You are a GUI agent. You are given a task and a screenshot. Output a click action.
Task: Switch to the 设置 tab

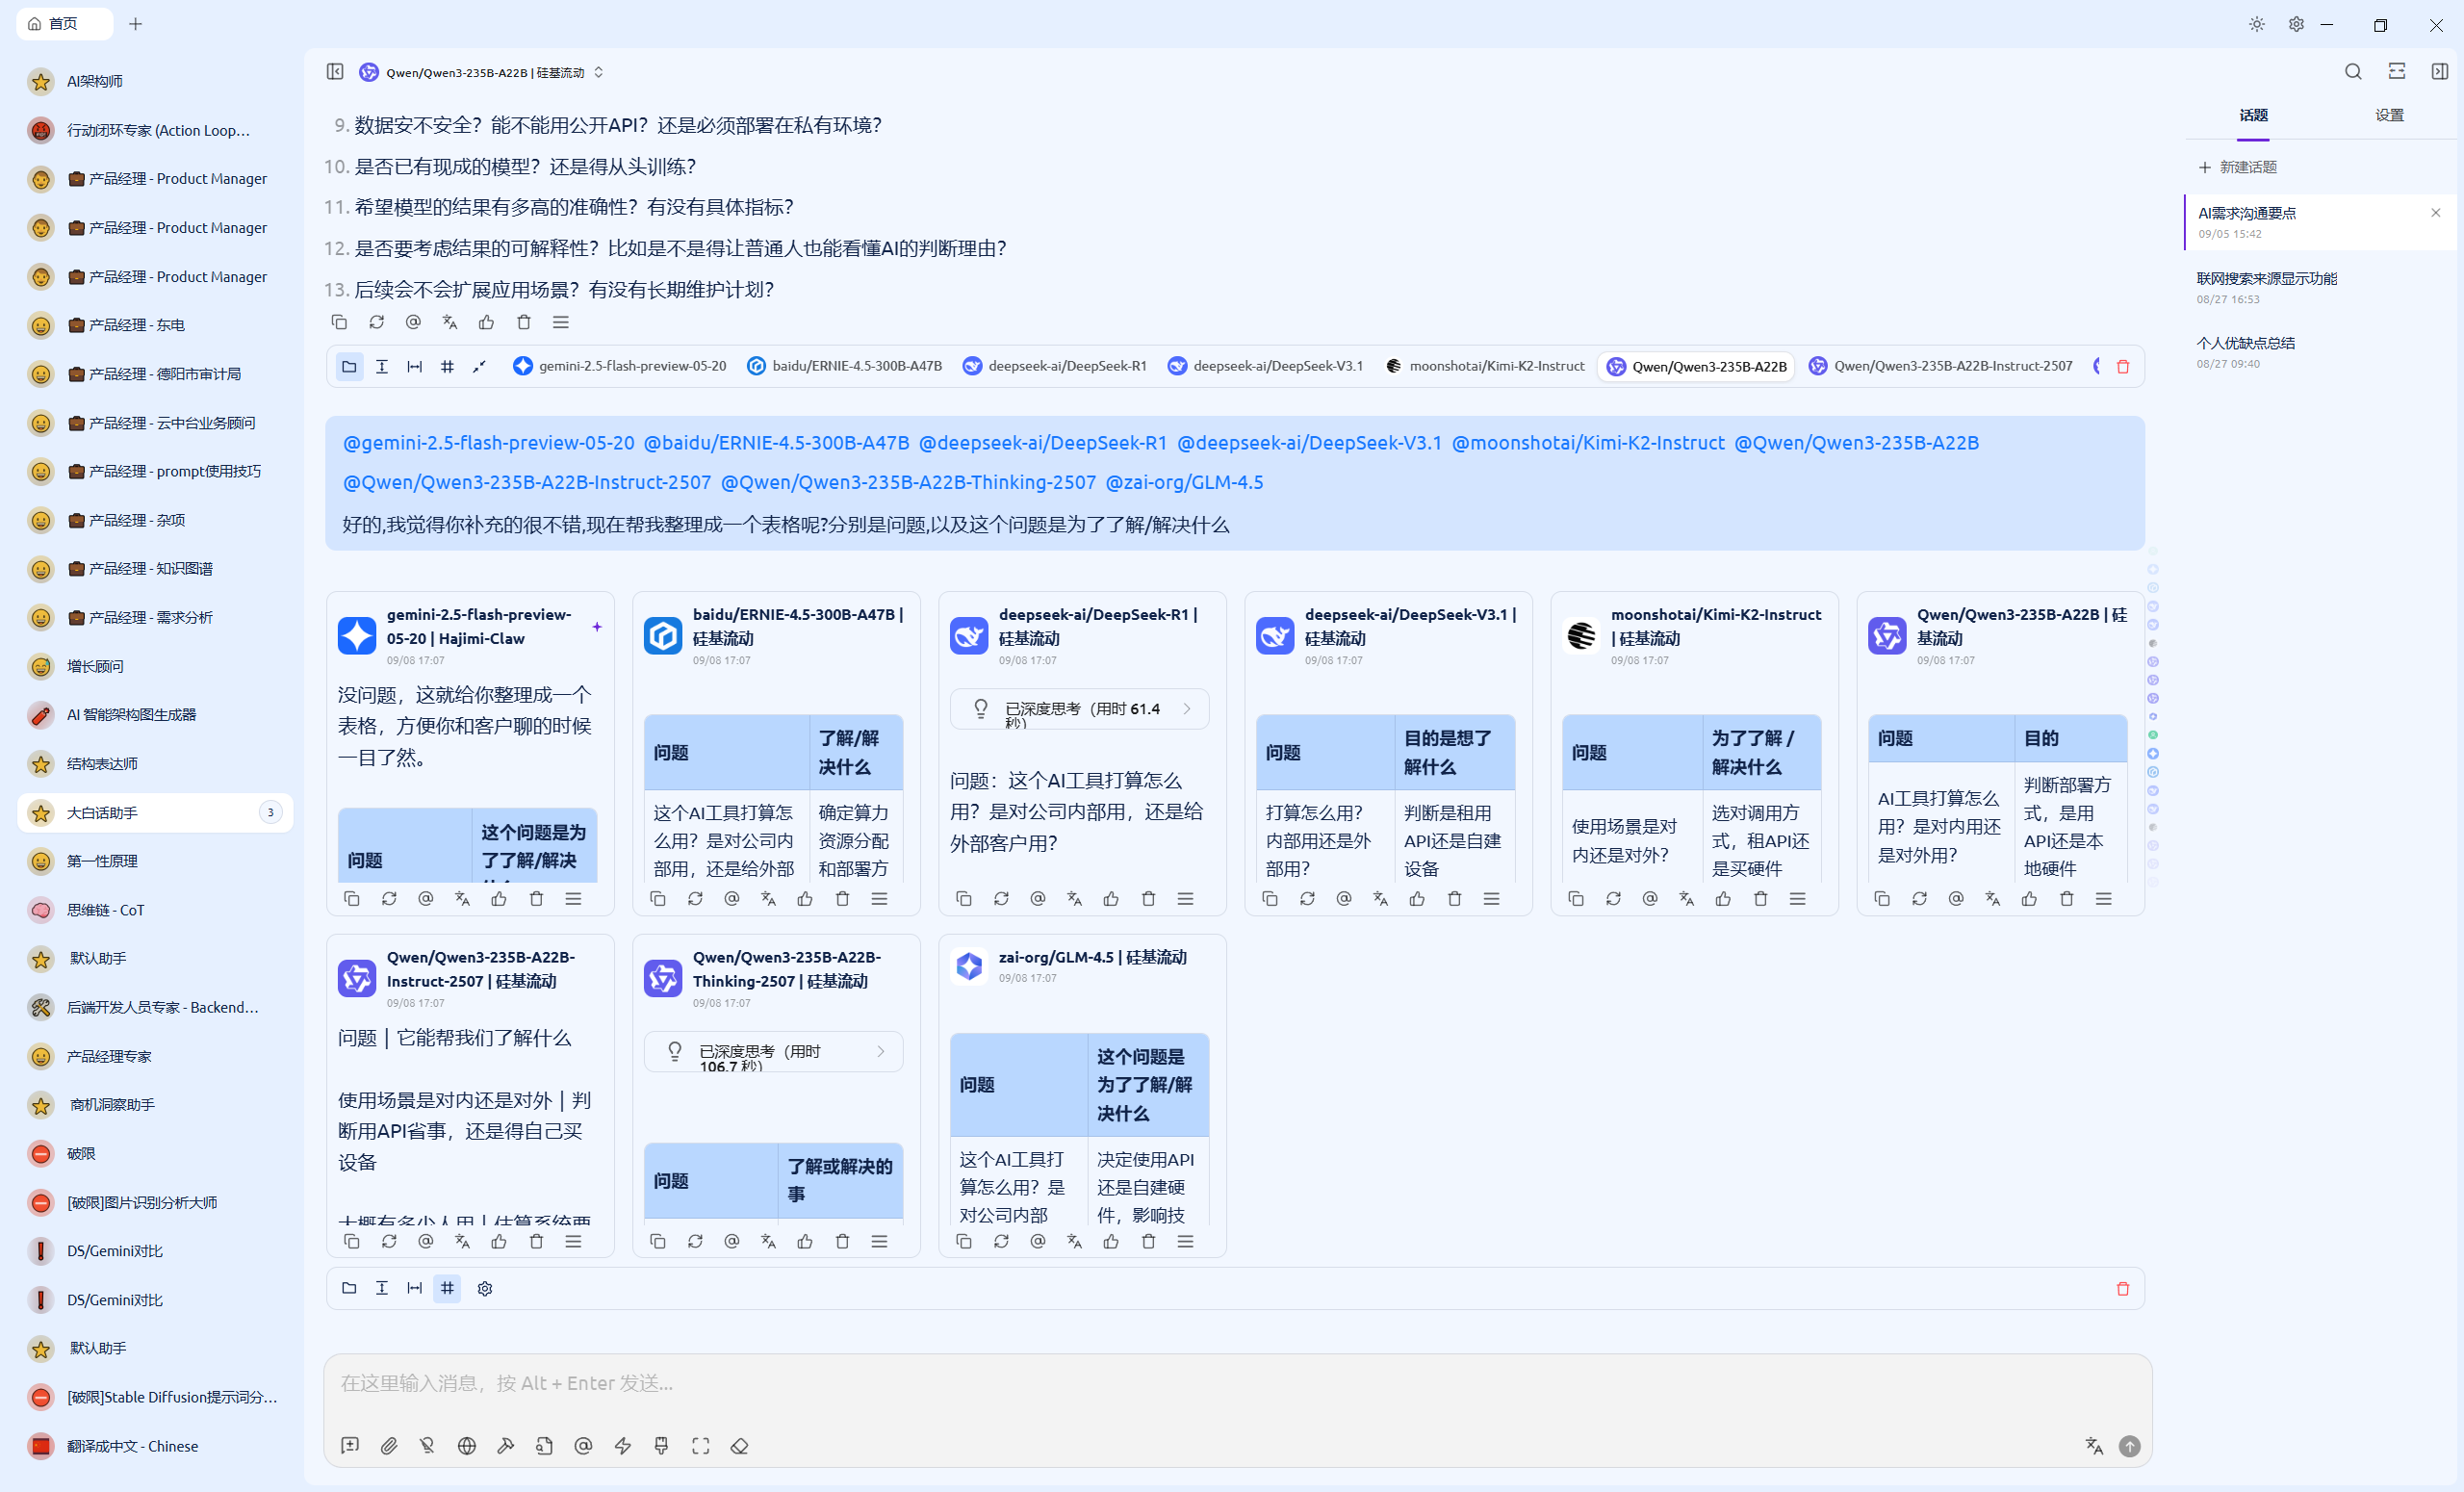(x=2388, y=115)
